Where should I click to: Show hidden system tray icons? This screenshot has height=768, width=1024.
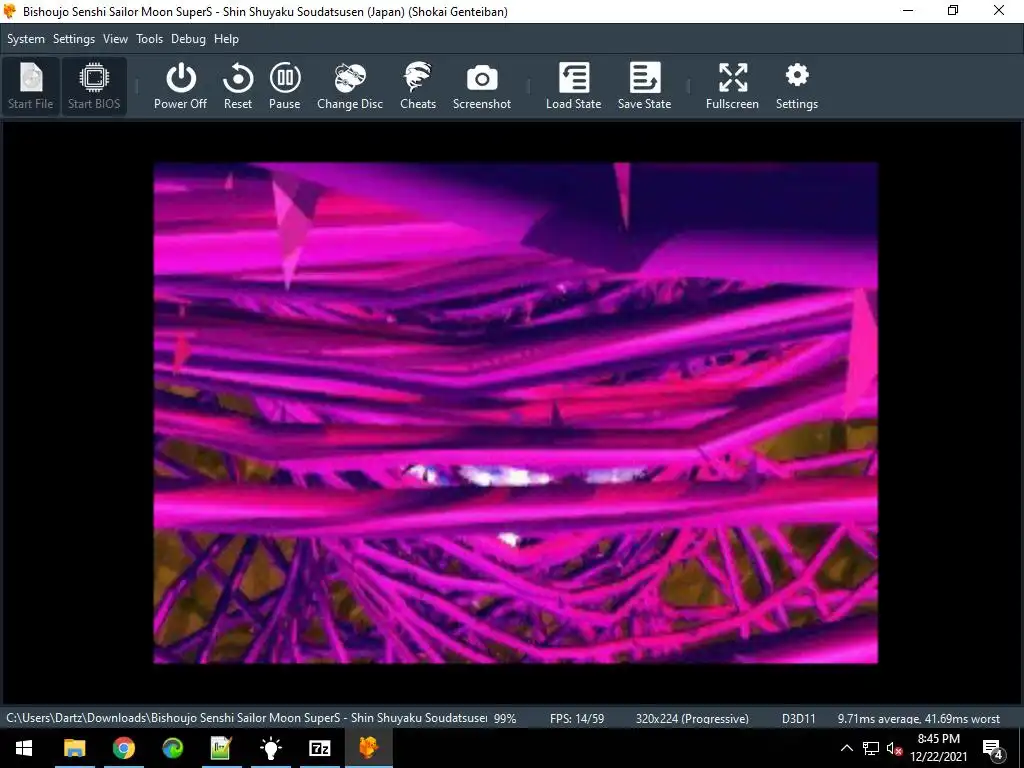tap(846, 748)
